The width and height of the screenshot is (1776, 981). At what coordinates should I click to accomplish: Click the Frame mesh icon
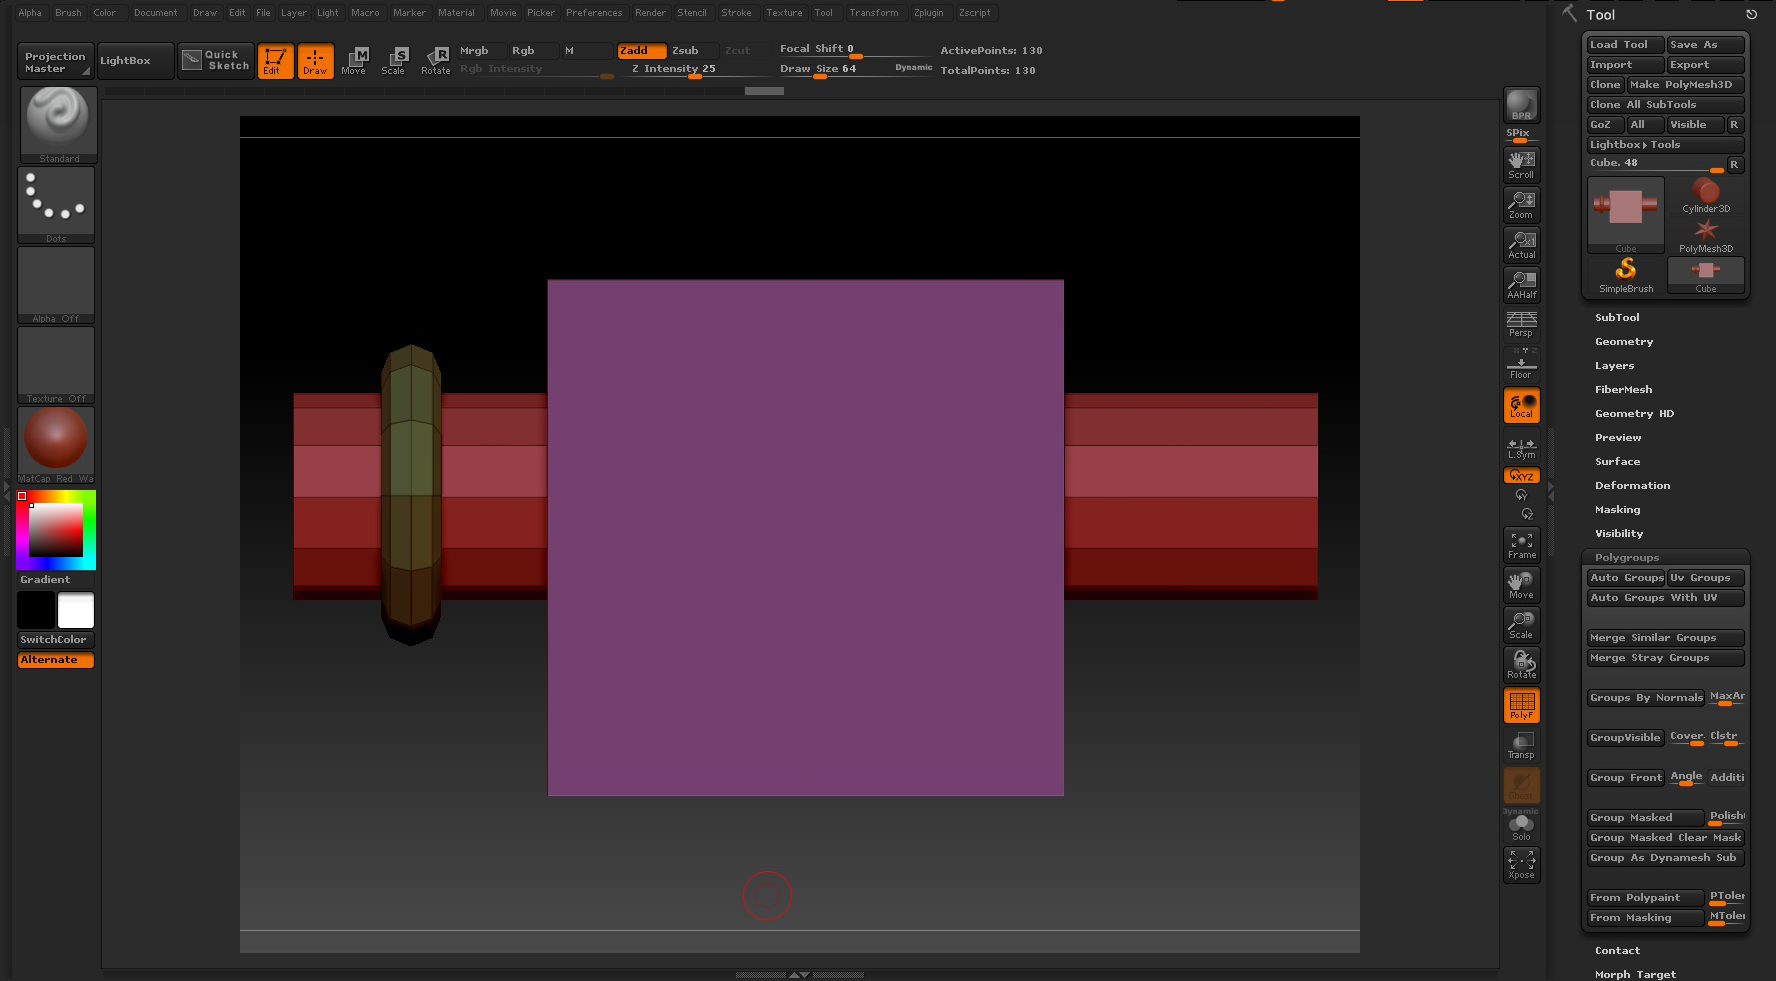(x=1521, y=545)
